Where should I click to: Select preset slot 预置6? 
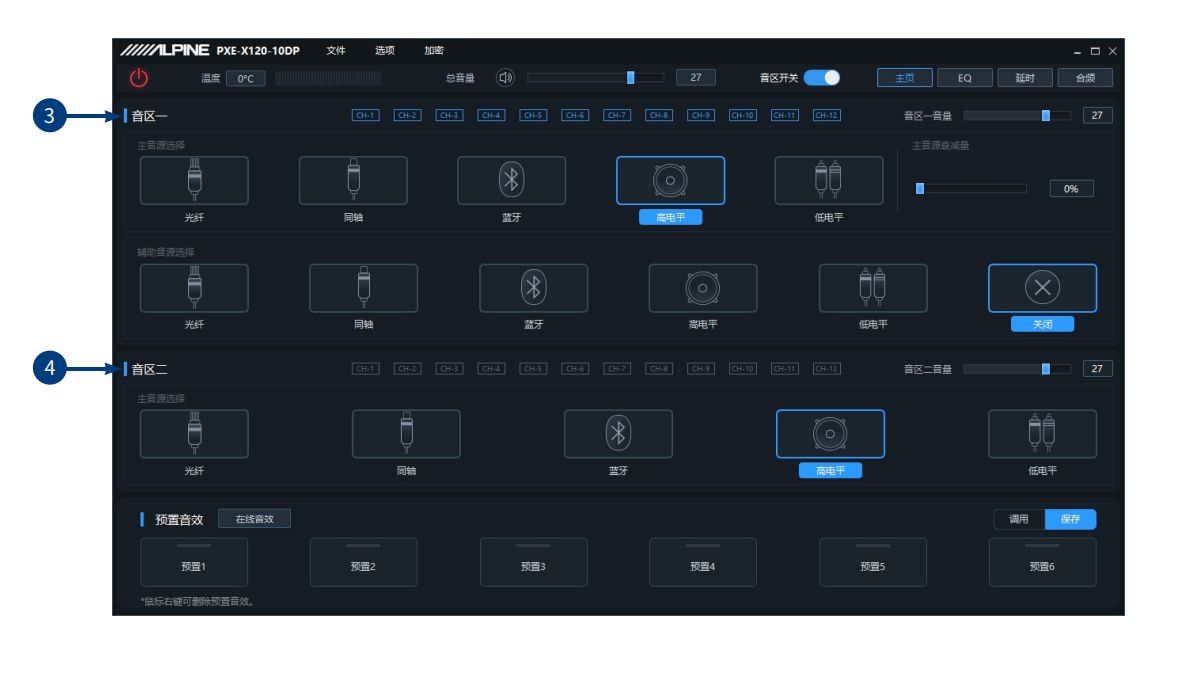pos(1043,562)
